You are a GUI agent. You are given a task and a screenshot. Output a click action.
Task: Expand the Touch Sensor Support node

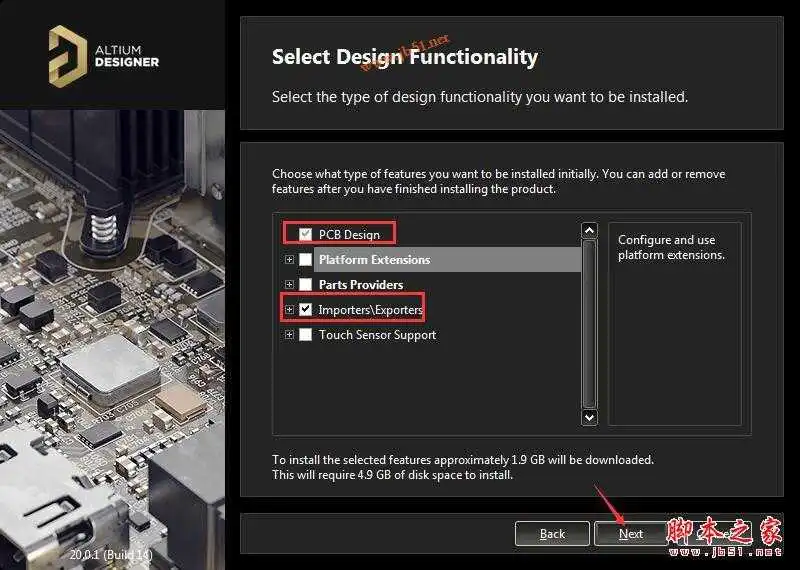(290, 335)
